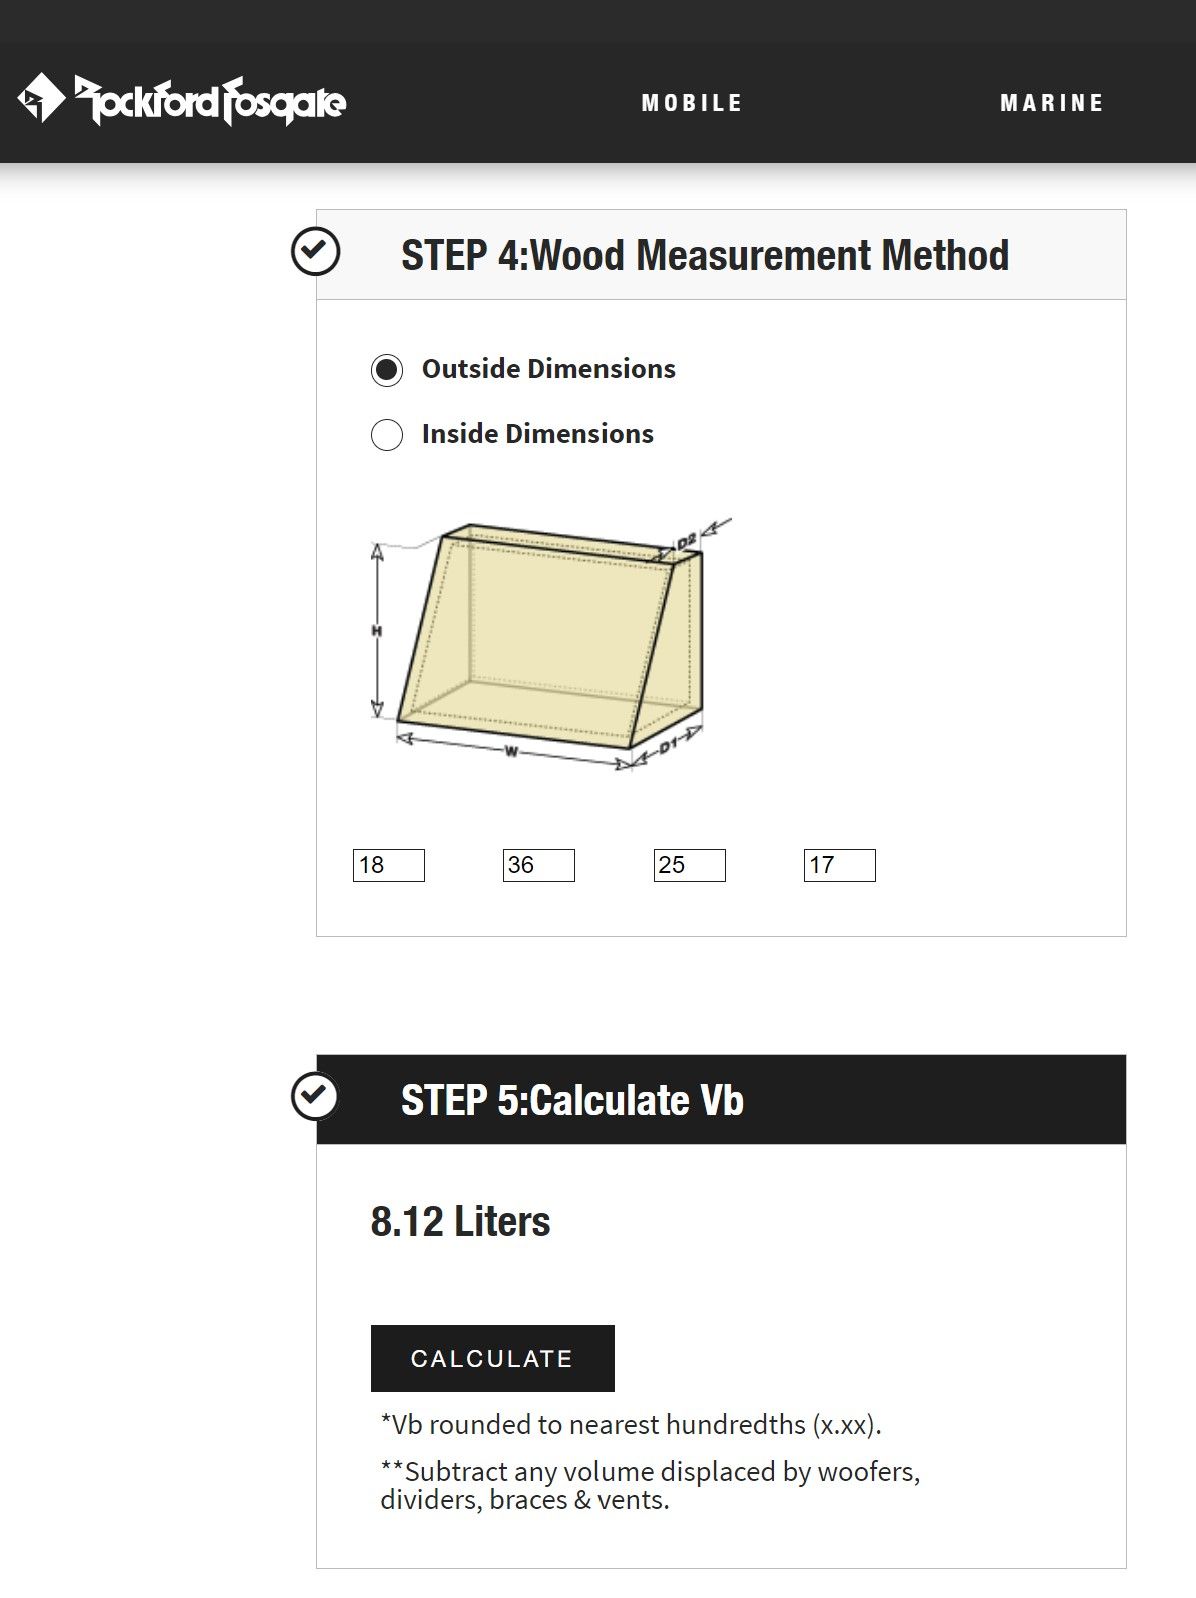Open the MOBILE navigation menu
This screenshot has height=1598, width=1196.
693,103
